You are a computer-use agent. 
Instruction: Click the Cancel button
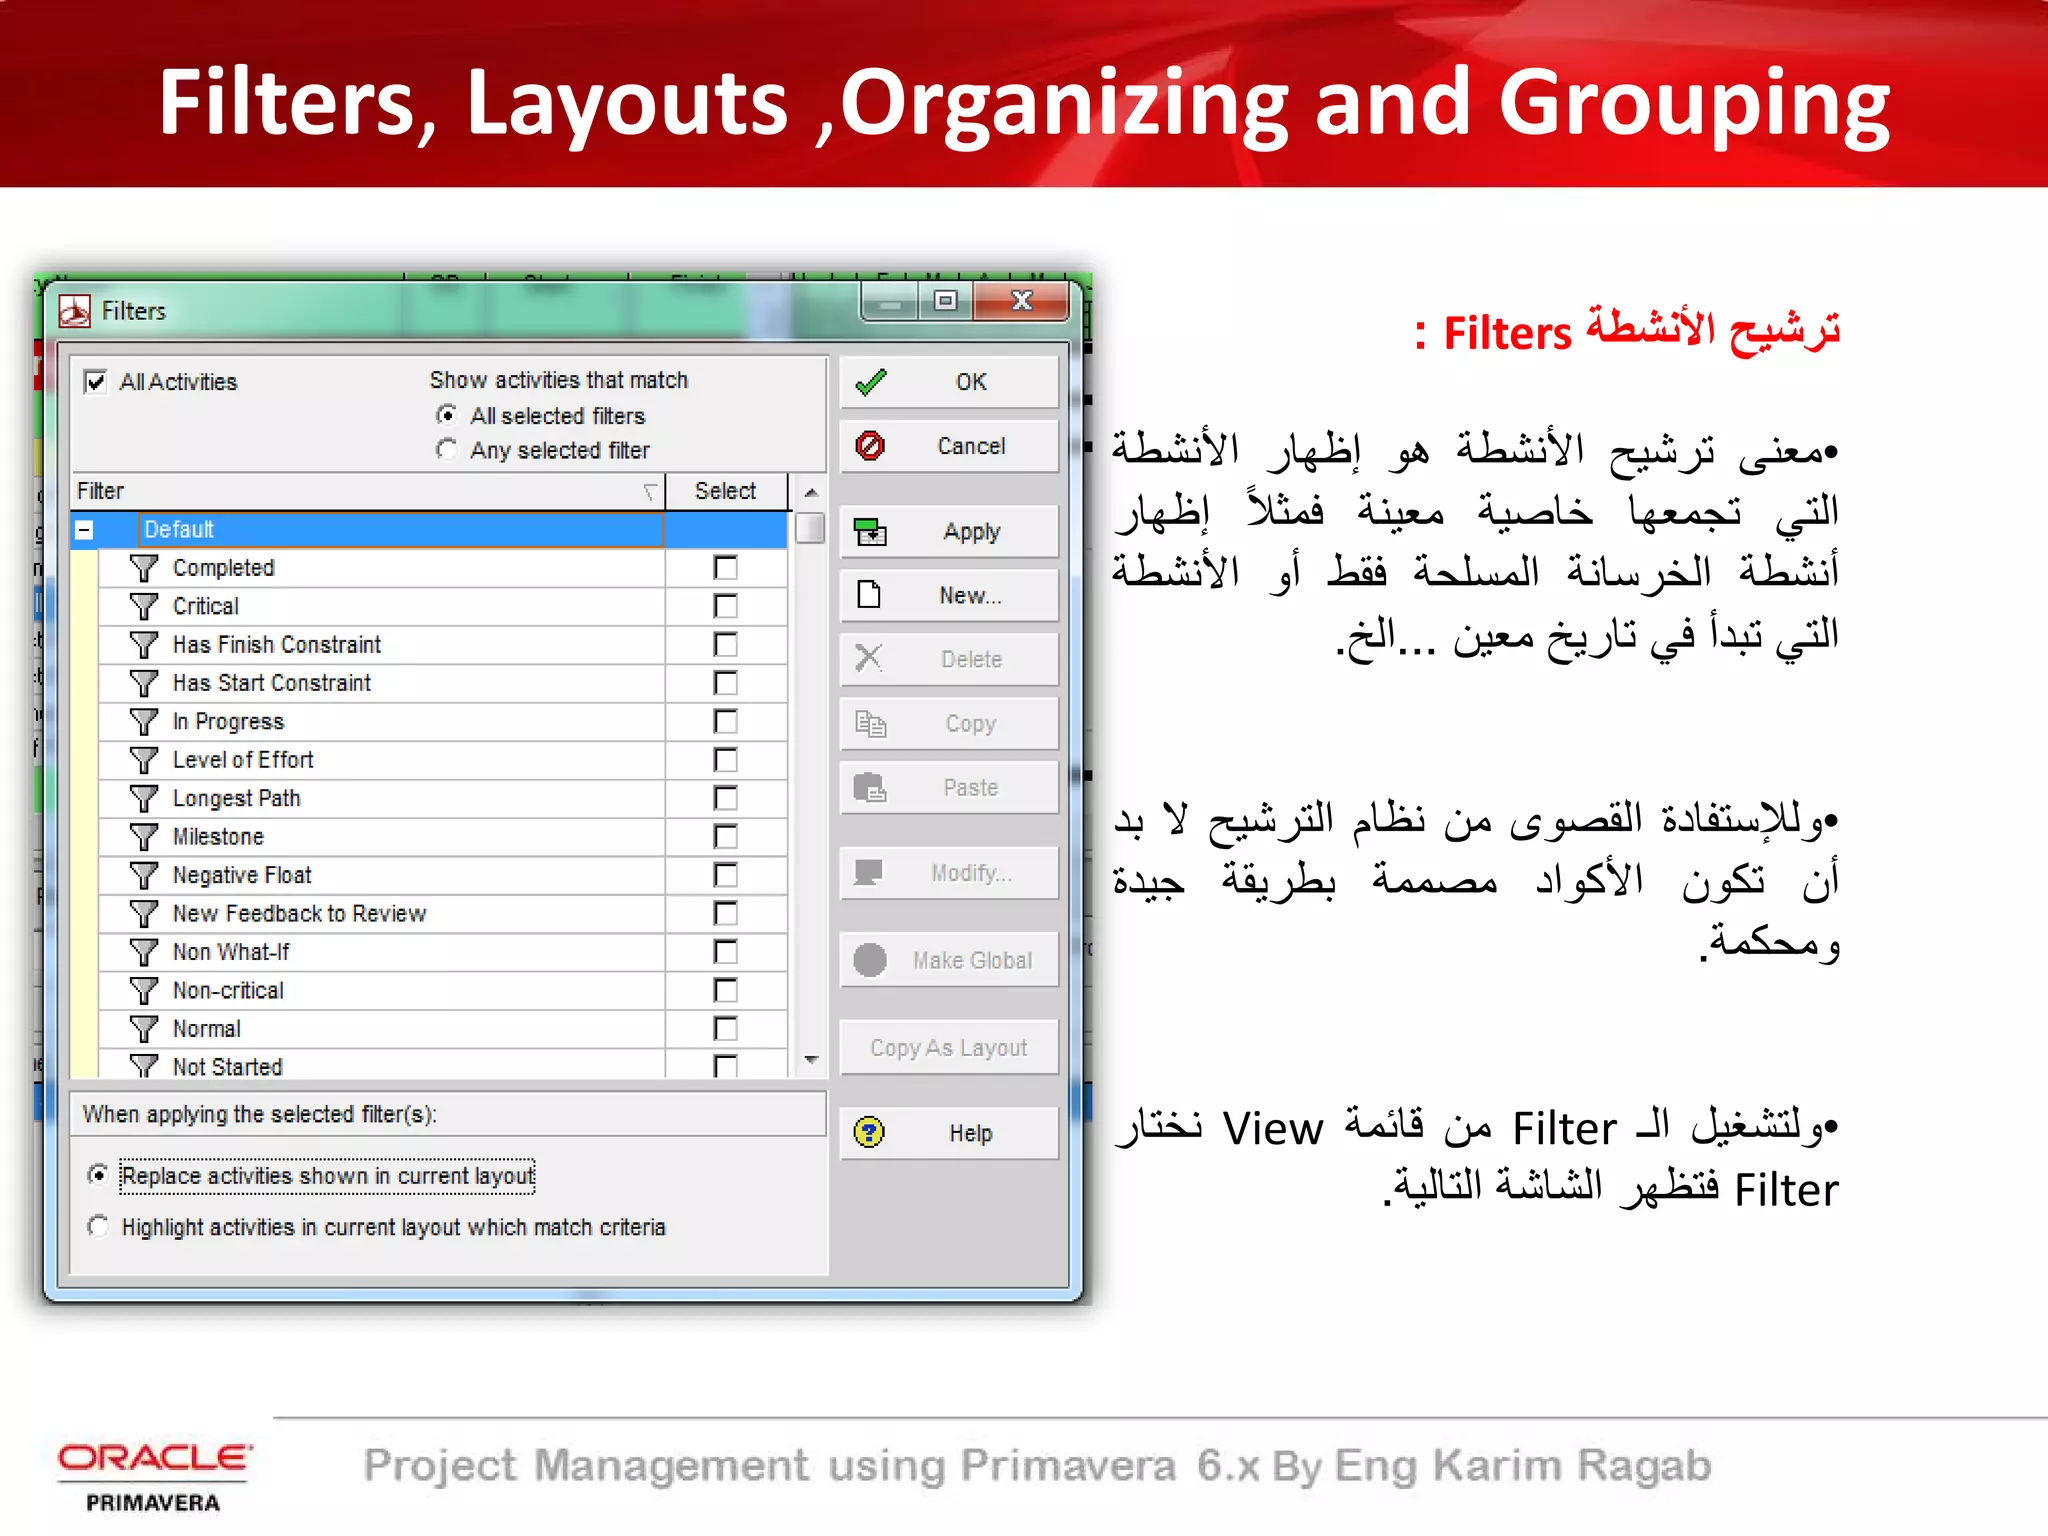click(x=949, y=446)
